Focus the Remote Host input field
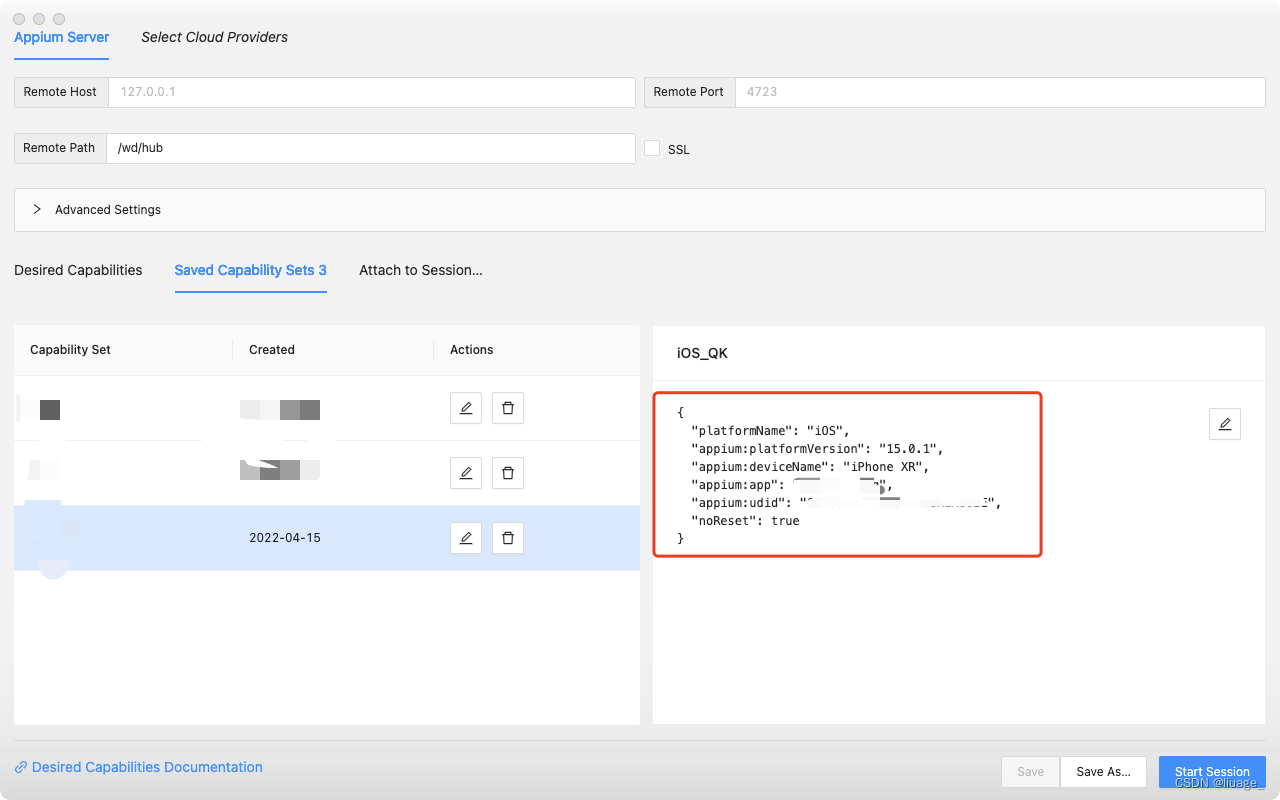The image size is (1280, 800). pyautogui.click(x=371, y=92)
